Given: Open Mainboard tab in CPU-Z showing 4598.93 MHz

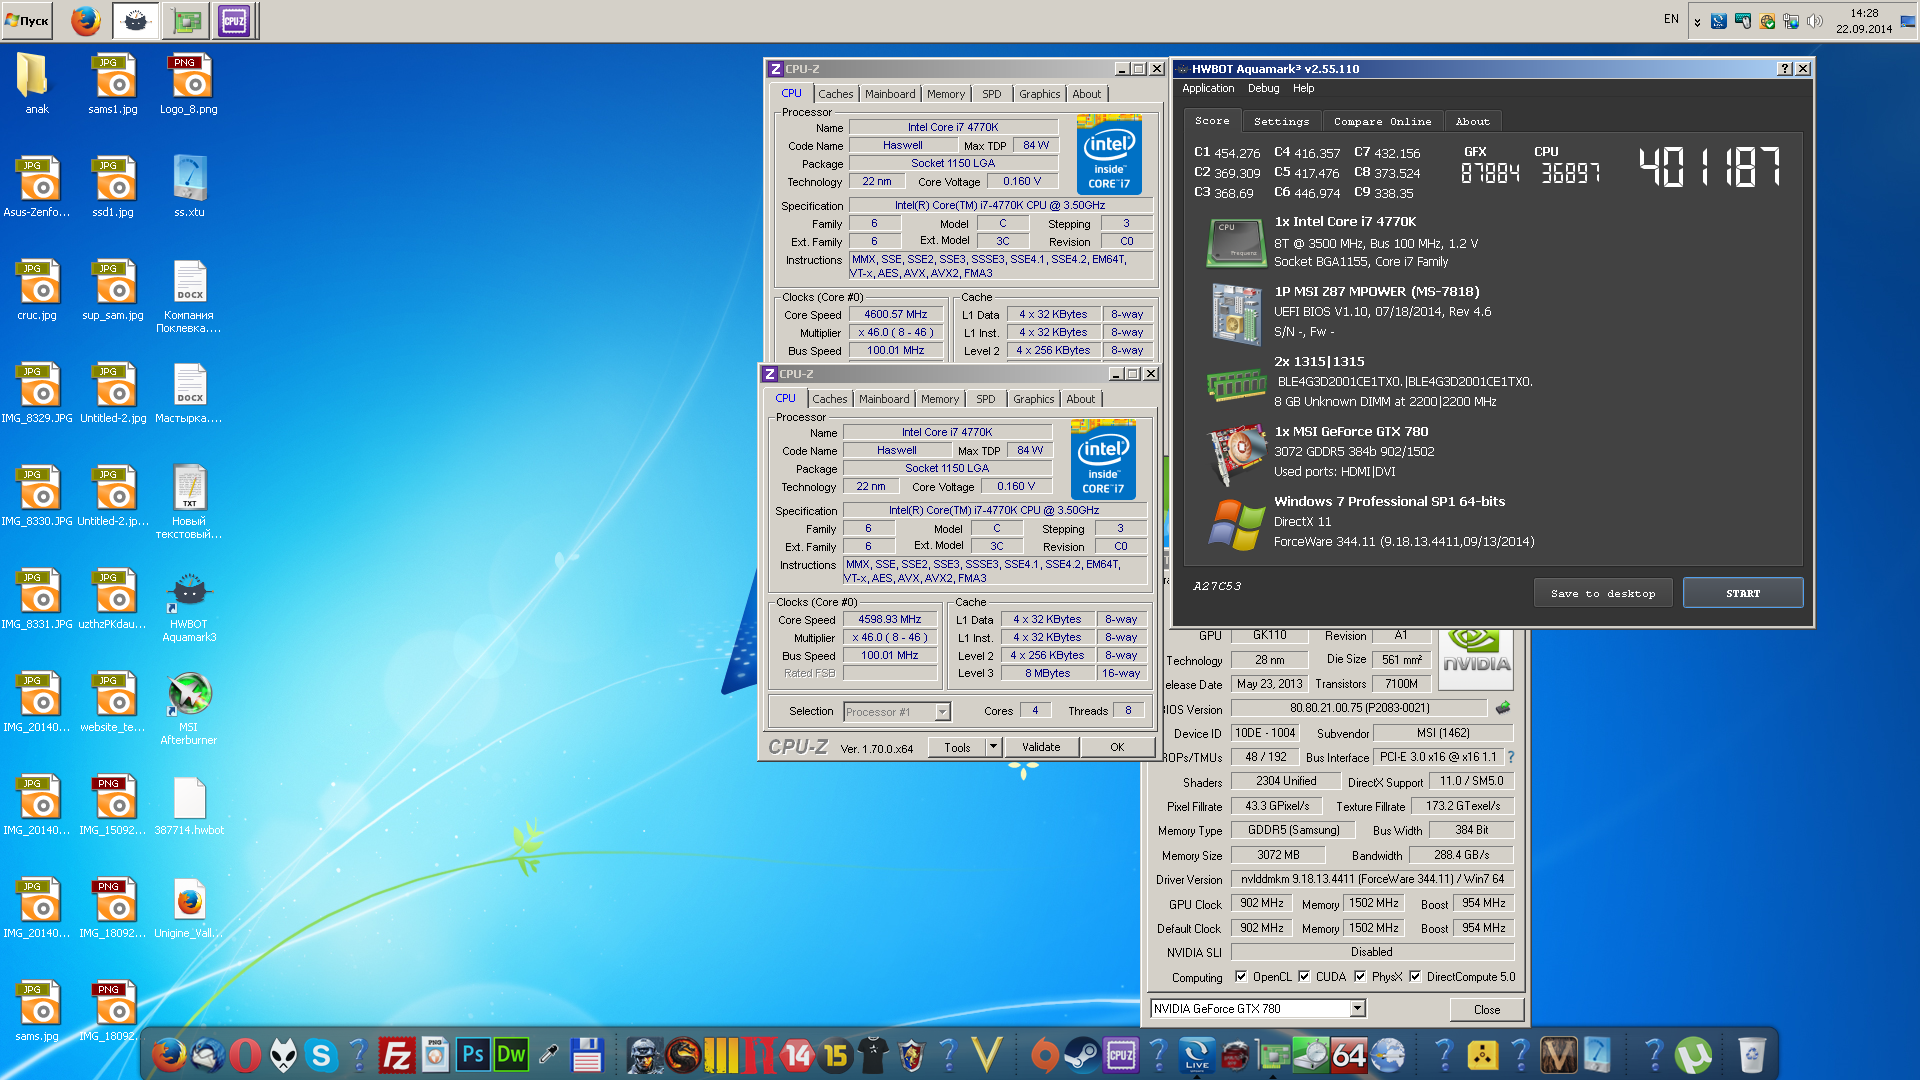Looking at the screenshot, I should [884, 399].
